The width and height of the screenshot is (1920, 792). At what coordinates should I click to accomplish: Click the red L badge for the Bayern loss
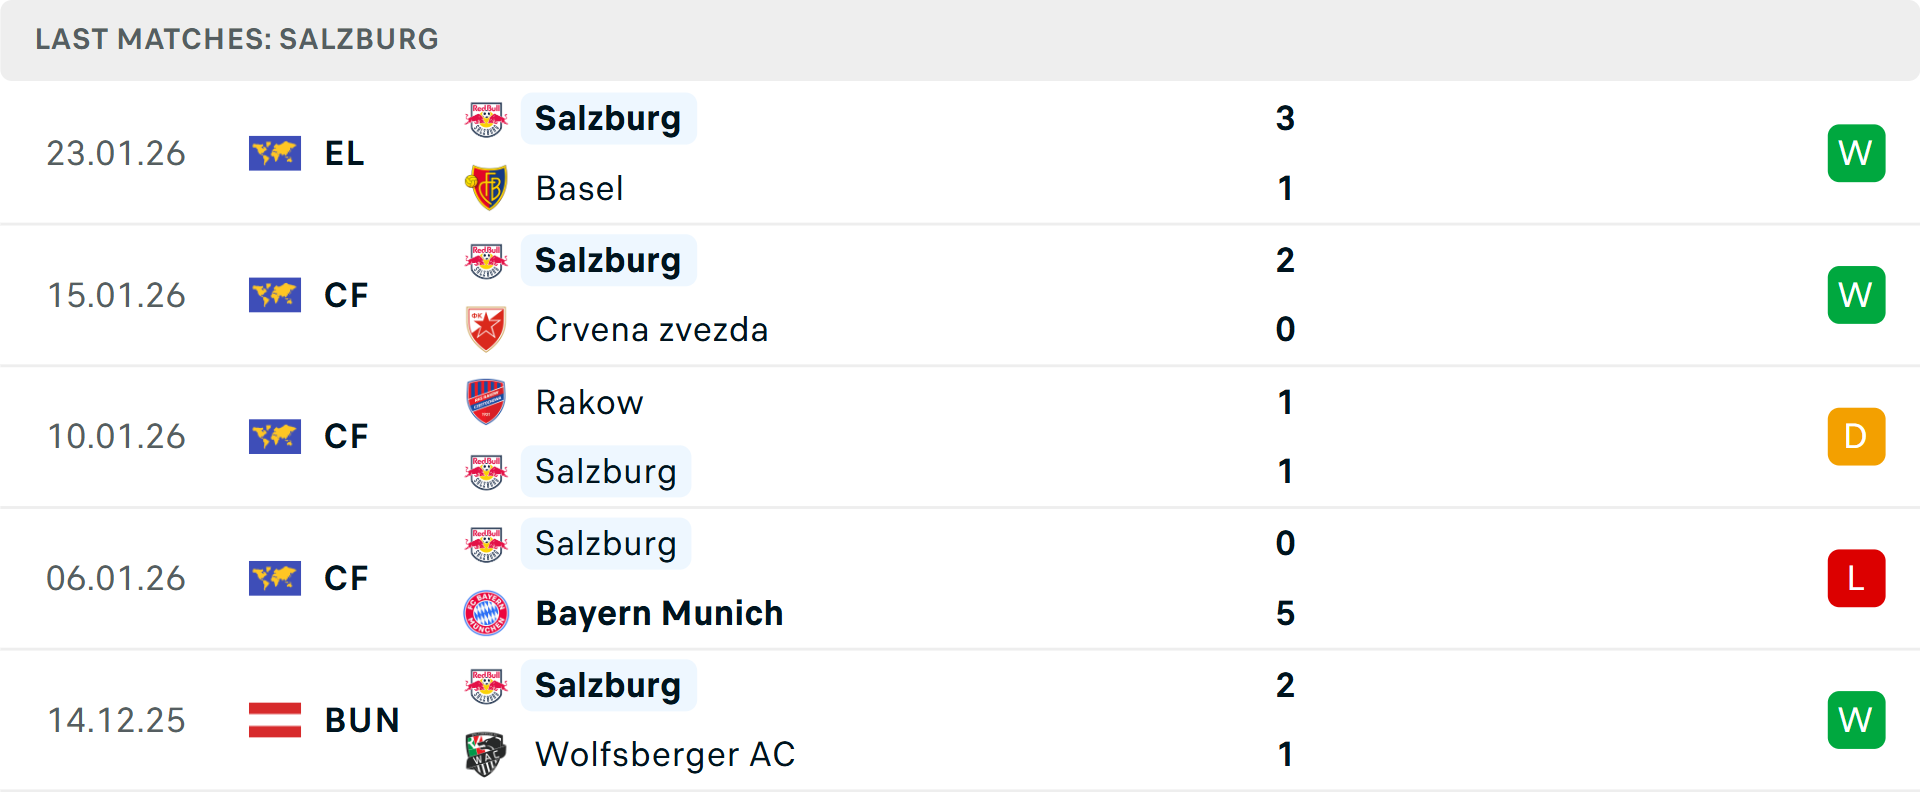(x=1856, y=578)
